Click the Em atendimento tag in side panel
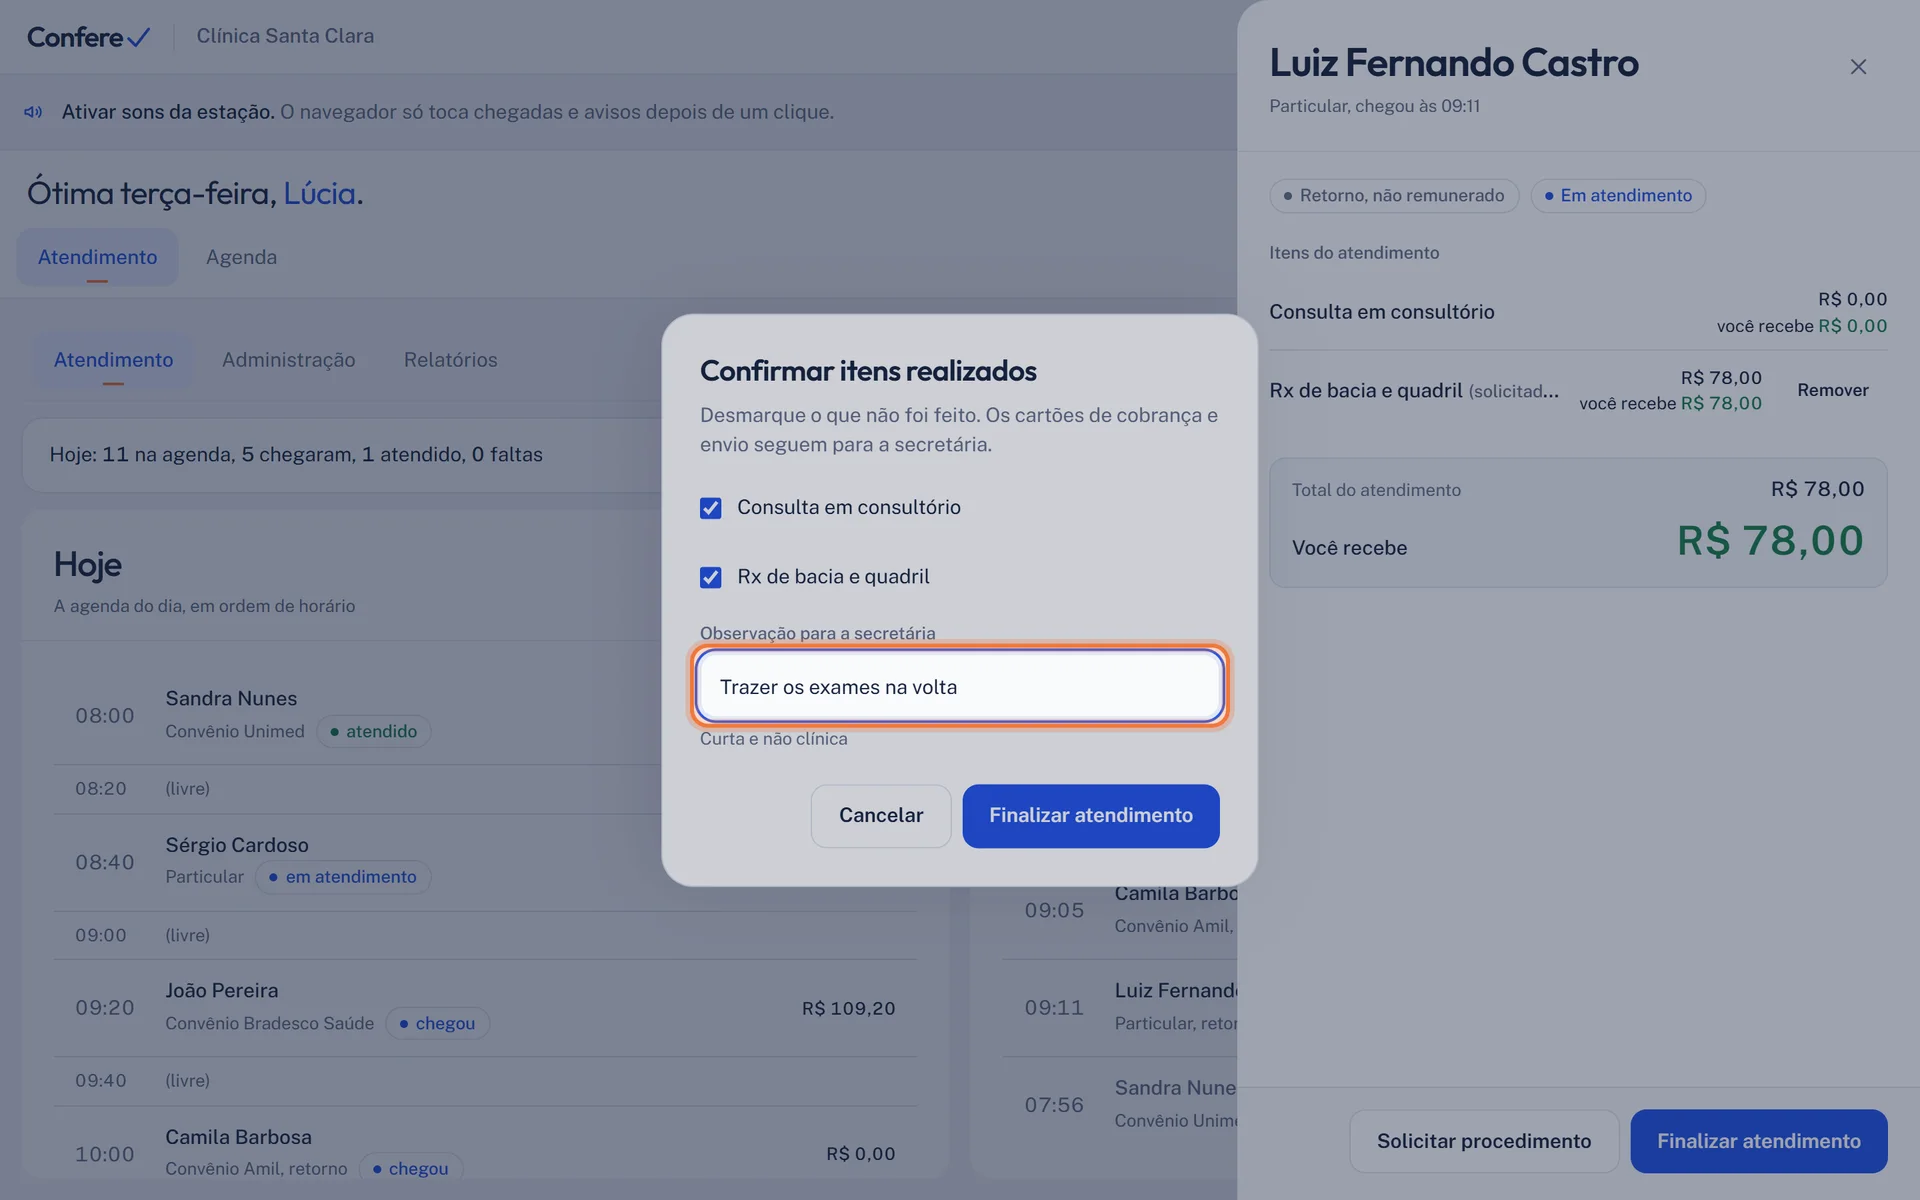 coord(1617,196)
